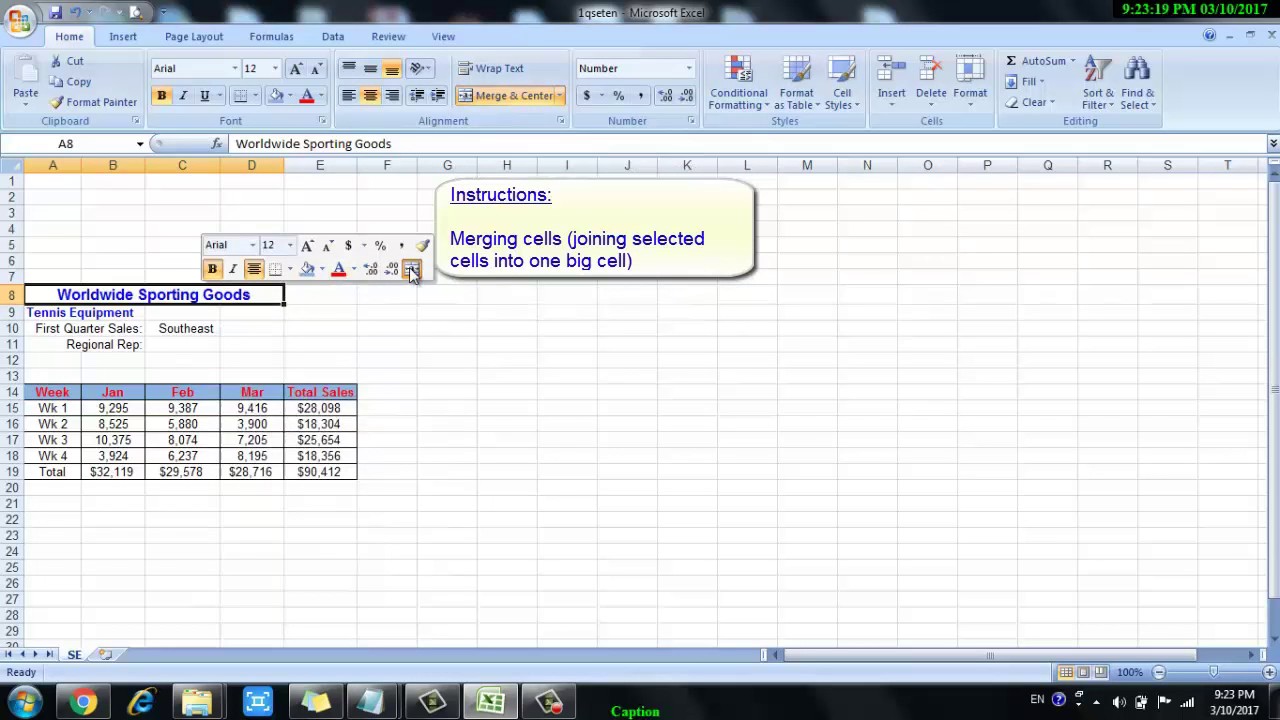Toggle Bold in the ribbon Font group
This screenshot has height=720, width=1280.
[161, 95]
